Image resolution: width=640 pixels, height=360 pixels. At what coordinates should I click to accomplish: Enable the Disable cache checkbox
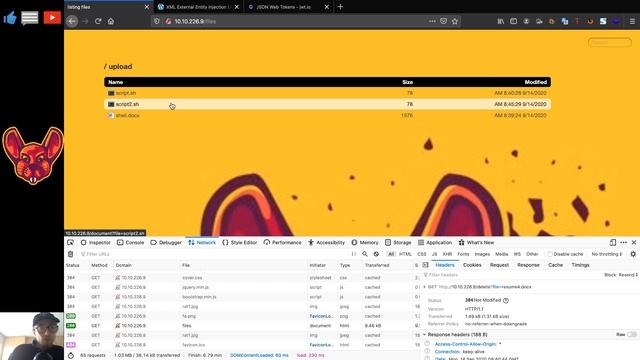coord(550,254)
